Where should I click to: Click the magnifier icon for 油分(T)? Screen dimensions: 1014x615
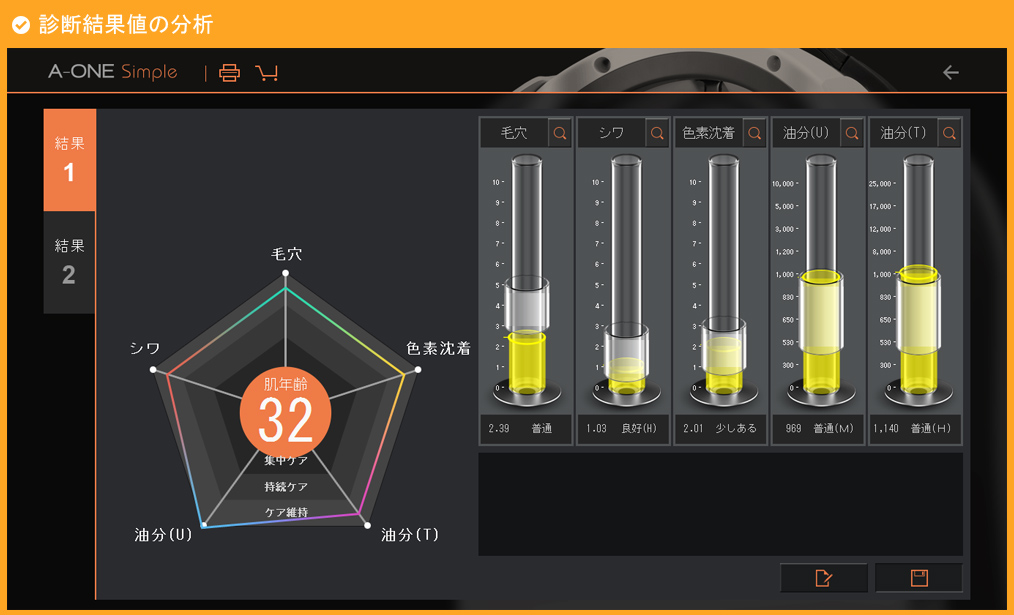pyautogui.click(x=948, y=132)
